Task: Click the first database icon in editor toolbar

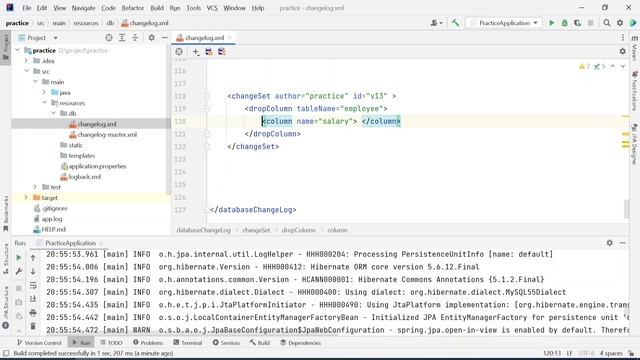Action: (209, 52)
